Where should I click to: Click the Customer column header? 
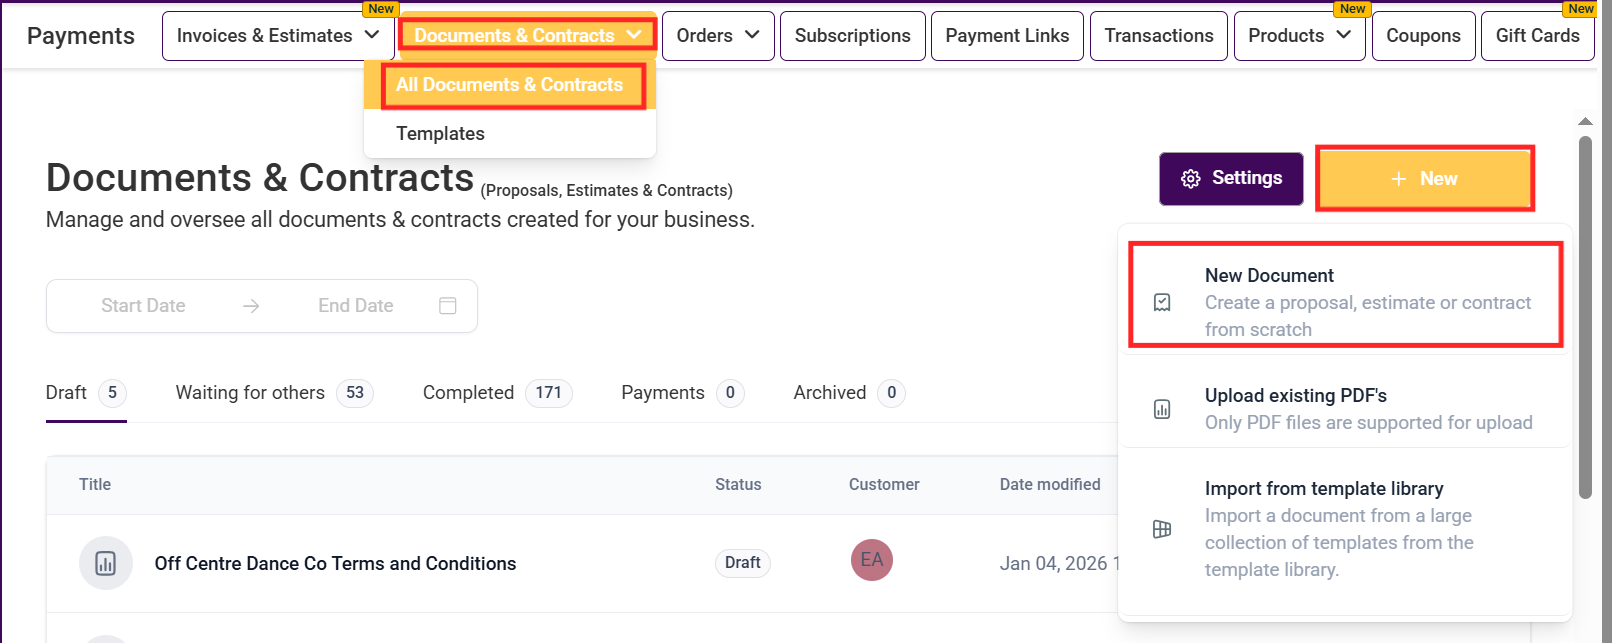884,485
